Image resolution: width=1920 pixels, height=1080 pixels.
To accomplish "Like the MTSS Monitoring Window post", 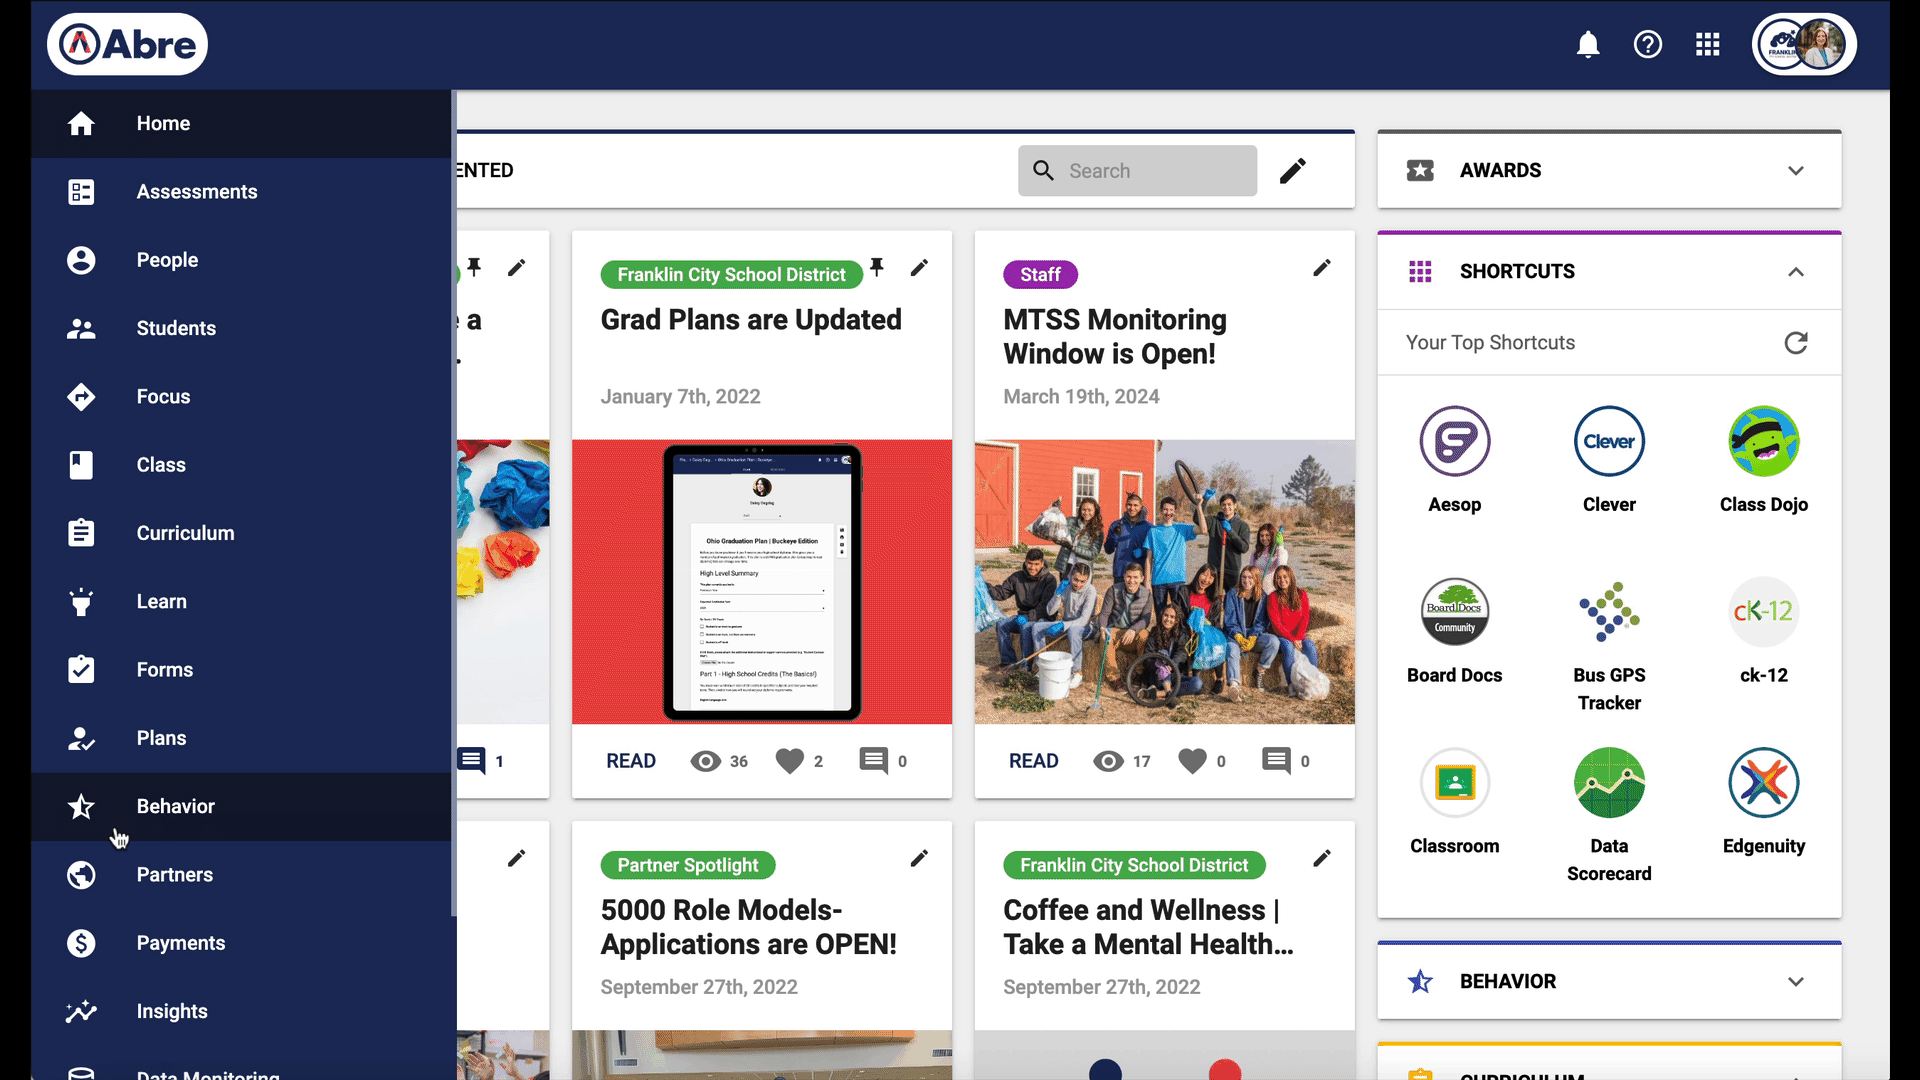I will pos(1192,761).
